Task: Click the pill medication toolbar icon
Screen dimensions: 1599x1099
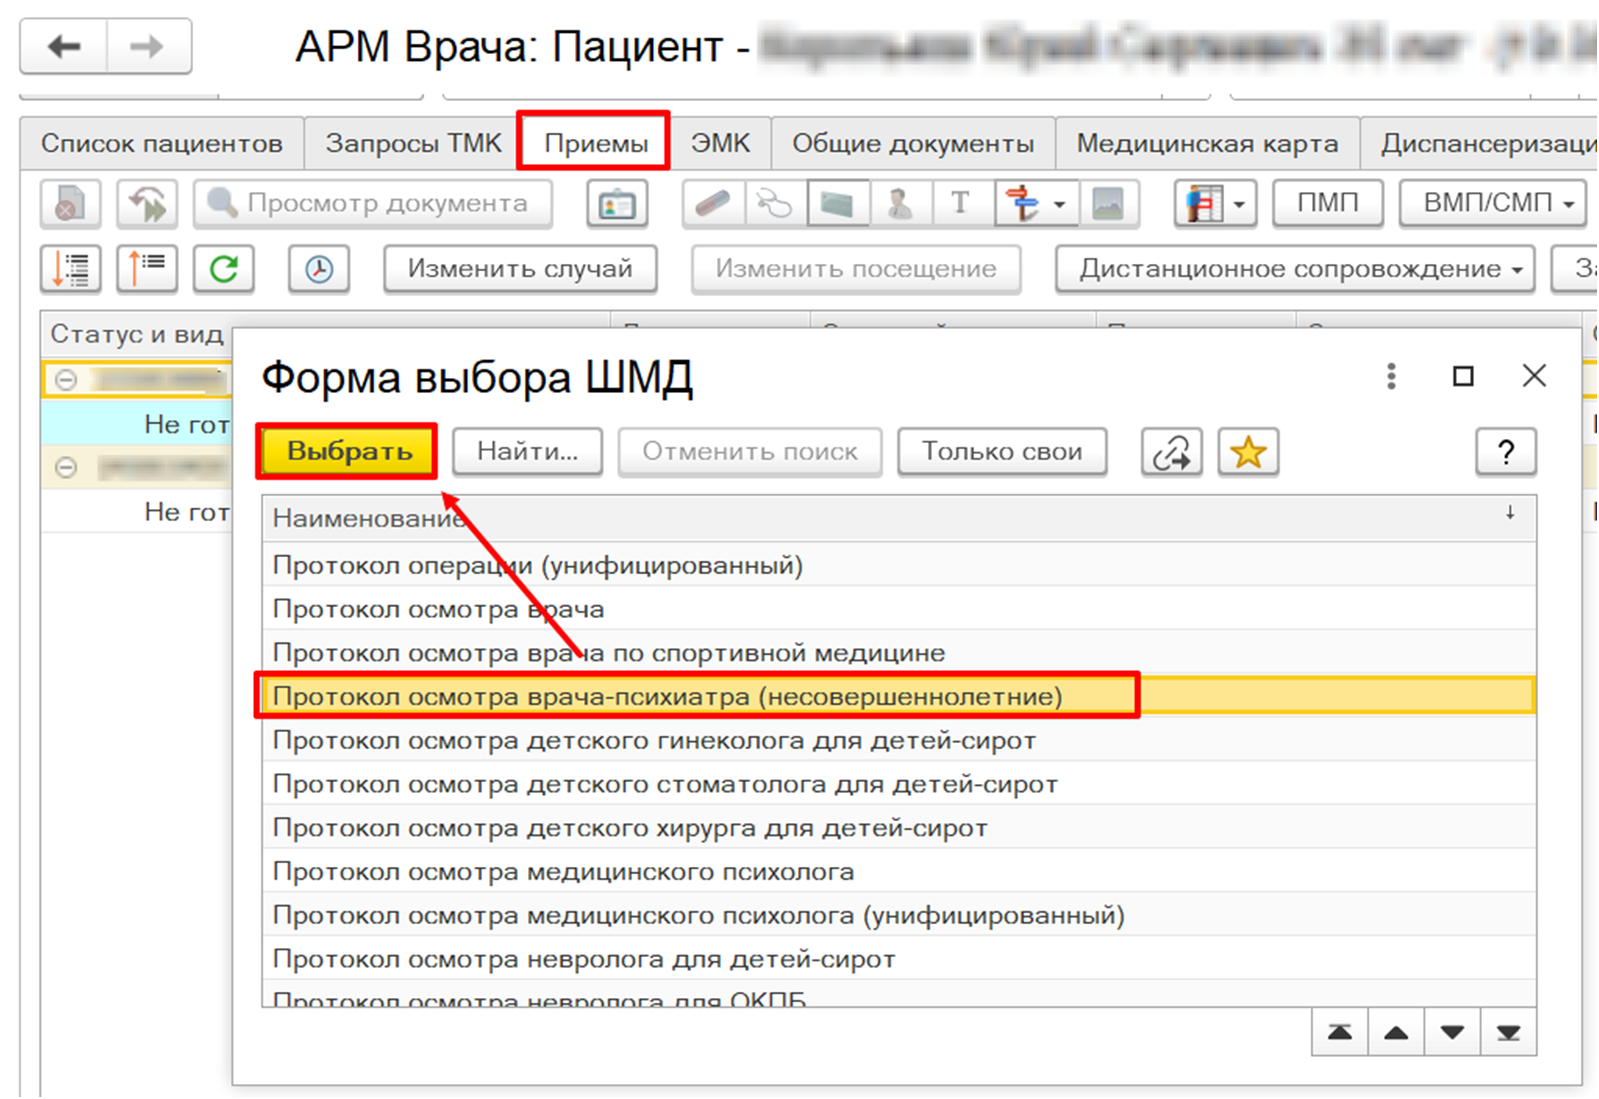Action: tap(712, 204)
